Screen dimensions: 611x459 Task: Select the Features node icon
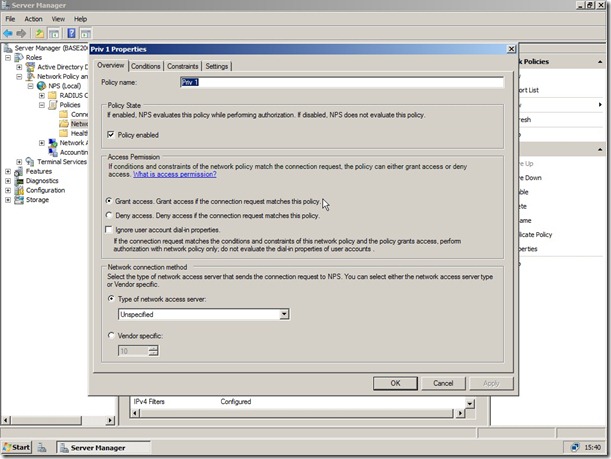click(x=19, y=171)
